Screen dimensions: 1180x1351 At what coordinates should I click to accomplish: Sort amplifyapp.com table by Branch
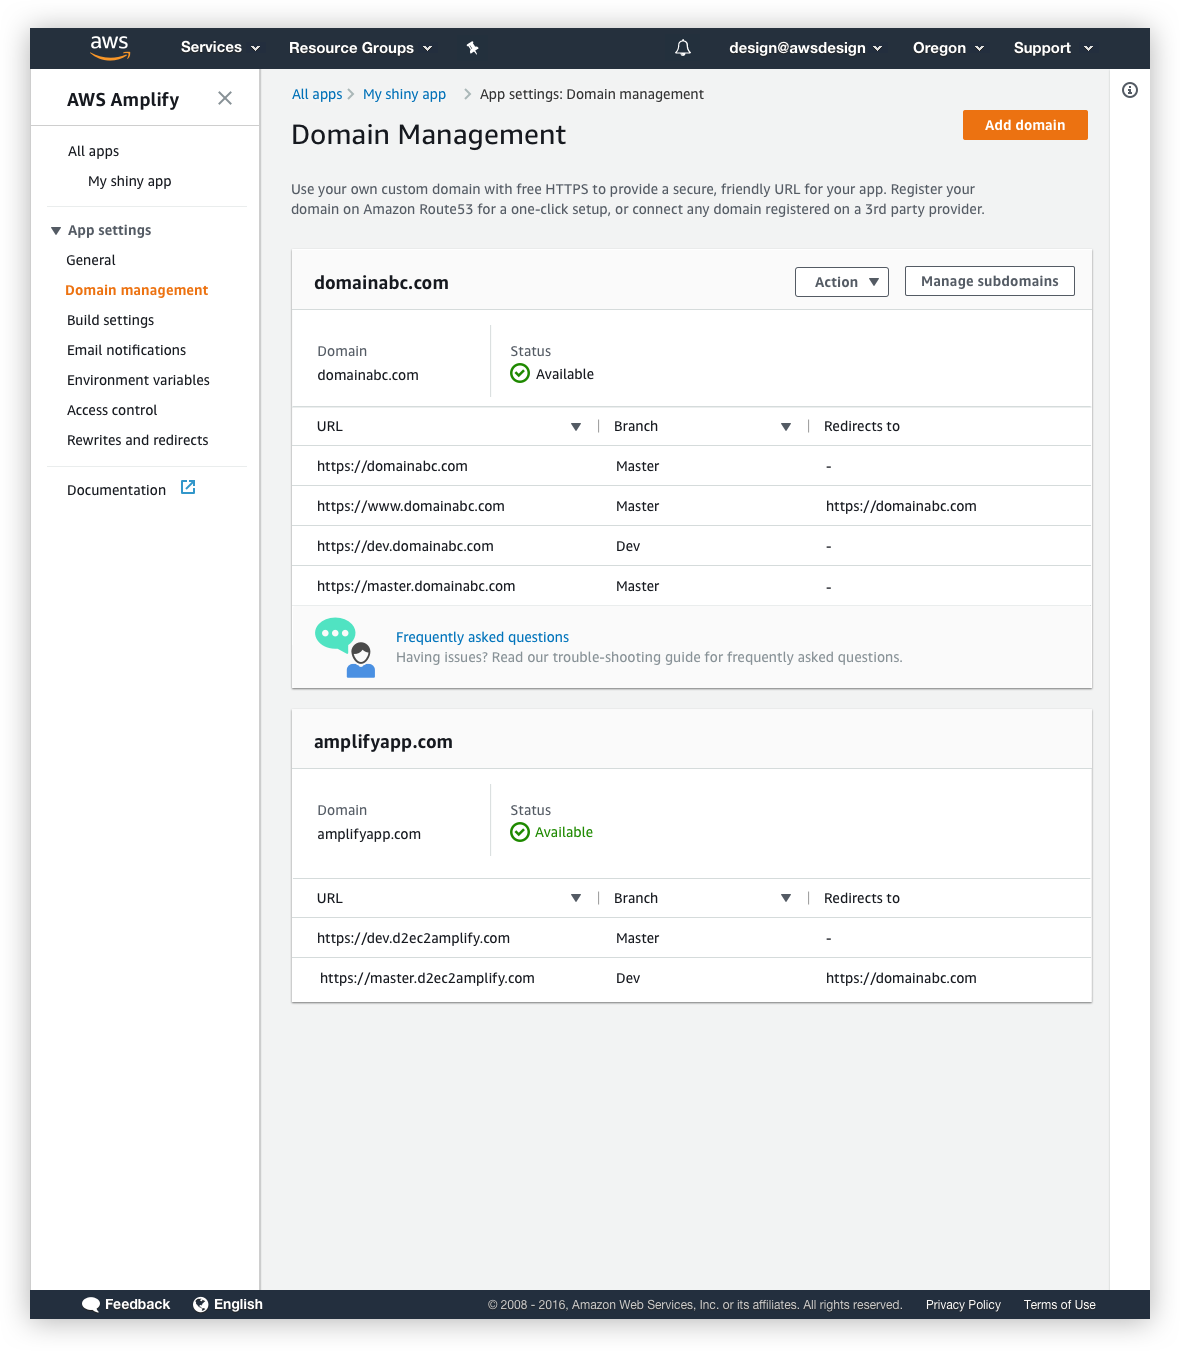pos(786,898)
